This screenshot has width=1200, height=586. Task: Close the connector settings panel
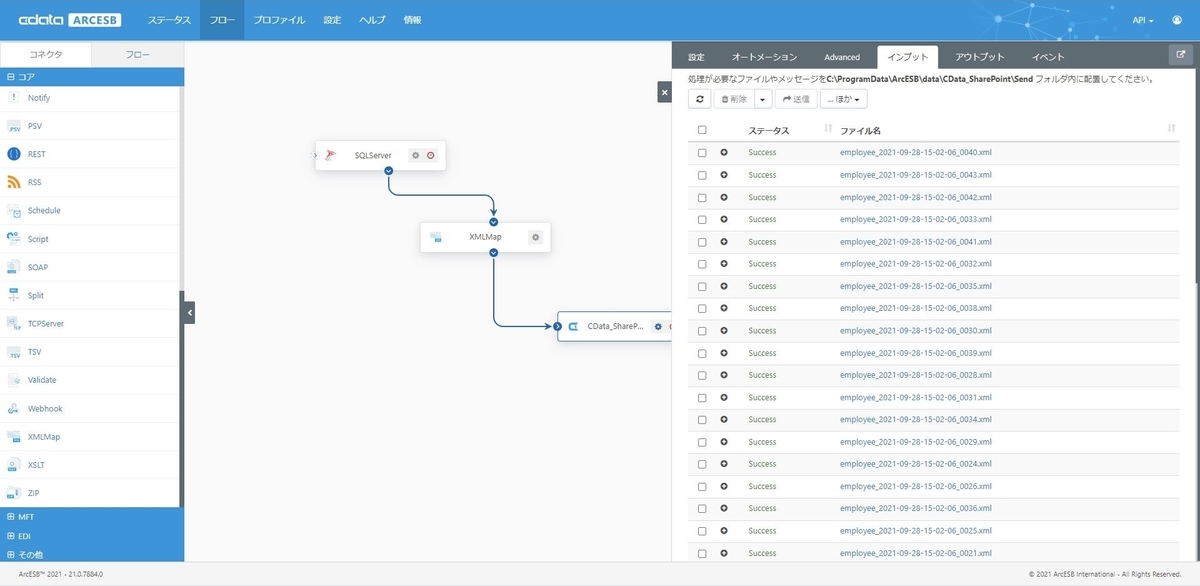click(664, 92)
